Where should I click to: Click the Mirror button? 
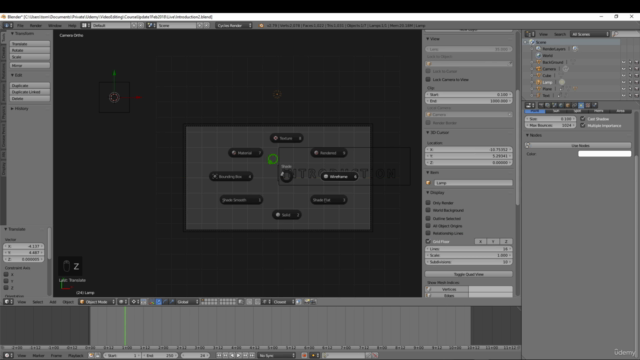click(30, 65)
